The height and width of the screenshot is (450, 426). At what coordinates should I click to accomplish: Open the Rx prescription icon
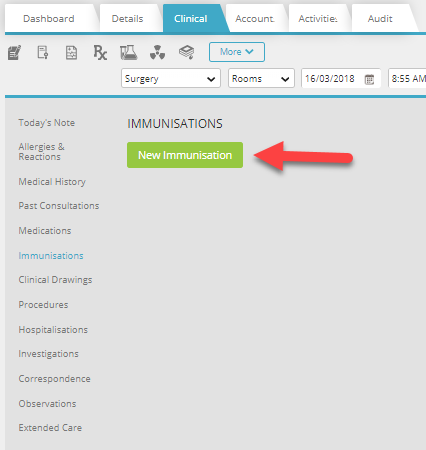pos(100,52)
